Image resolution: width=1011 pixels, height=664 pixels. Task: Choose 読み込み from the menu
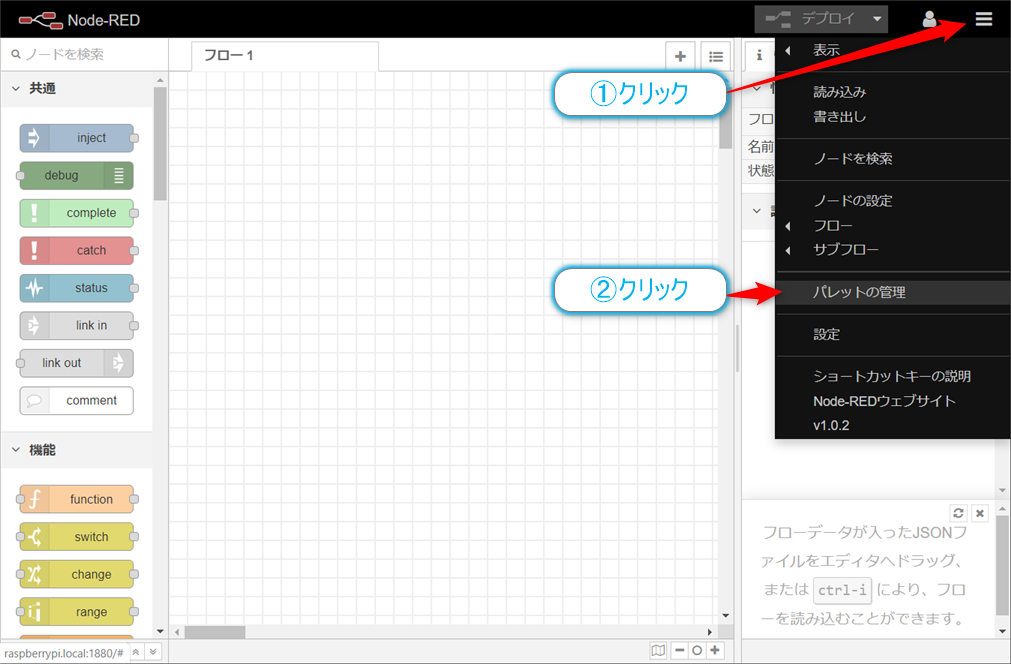[892, 92]
